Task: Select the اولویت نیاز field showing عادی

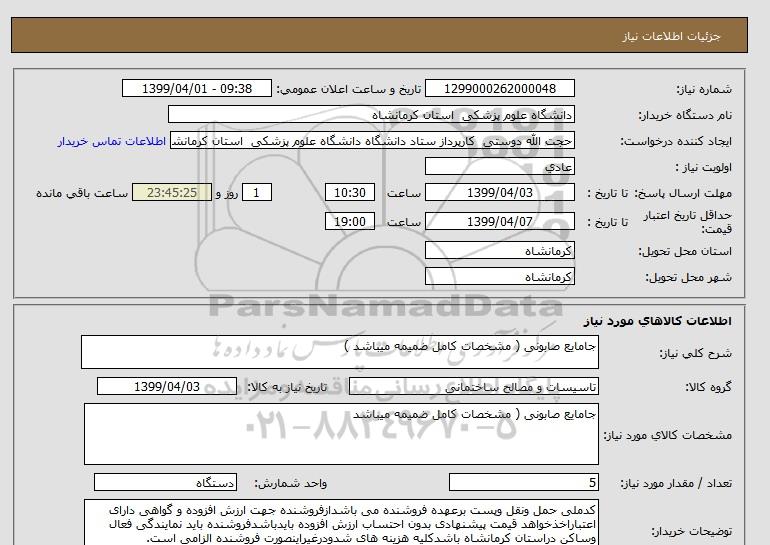Action: point(499,166)
